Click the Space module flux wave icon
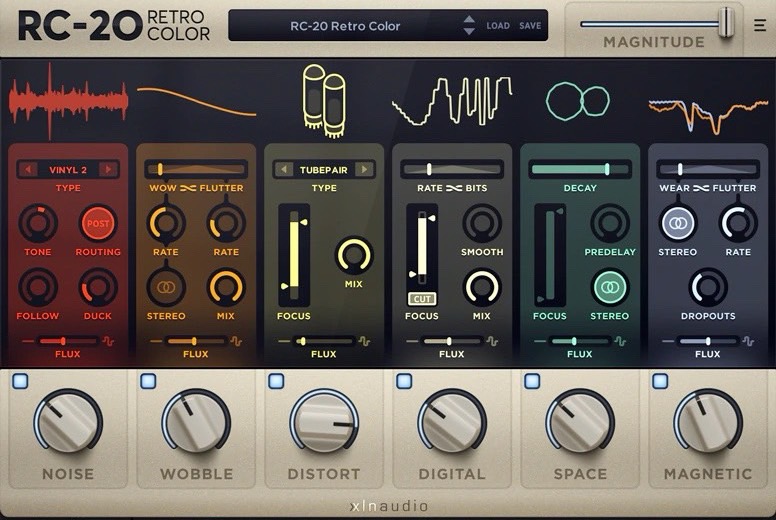The width and height of the screenshot is (776, 520). 620,341
